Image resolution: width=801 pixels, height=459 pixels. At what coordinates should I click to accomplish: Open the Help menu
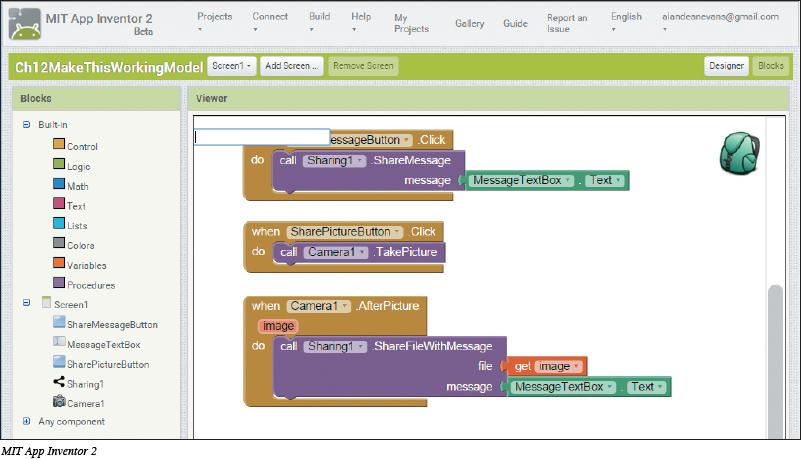361,21
